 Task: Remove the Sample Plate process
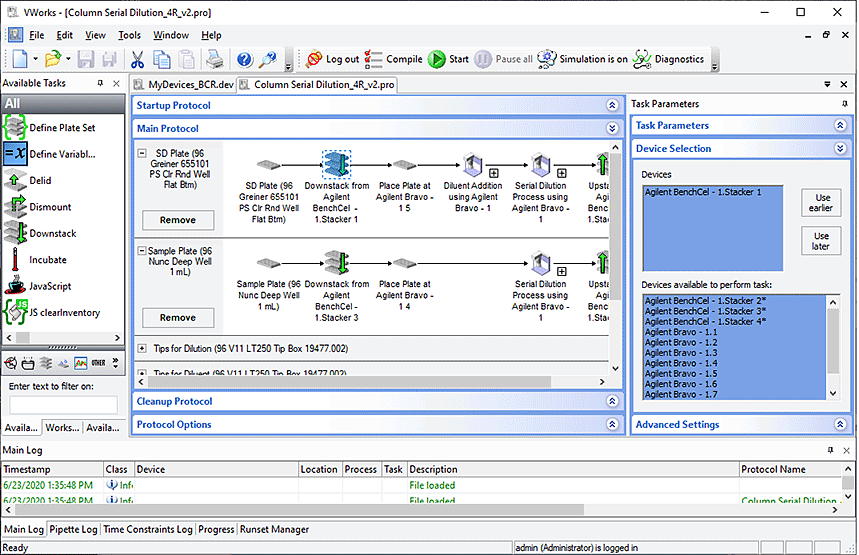click(x=178, y=317)
